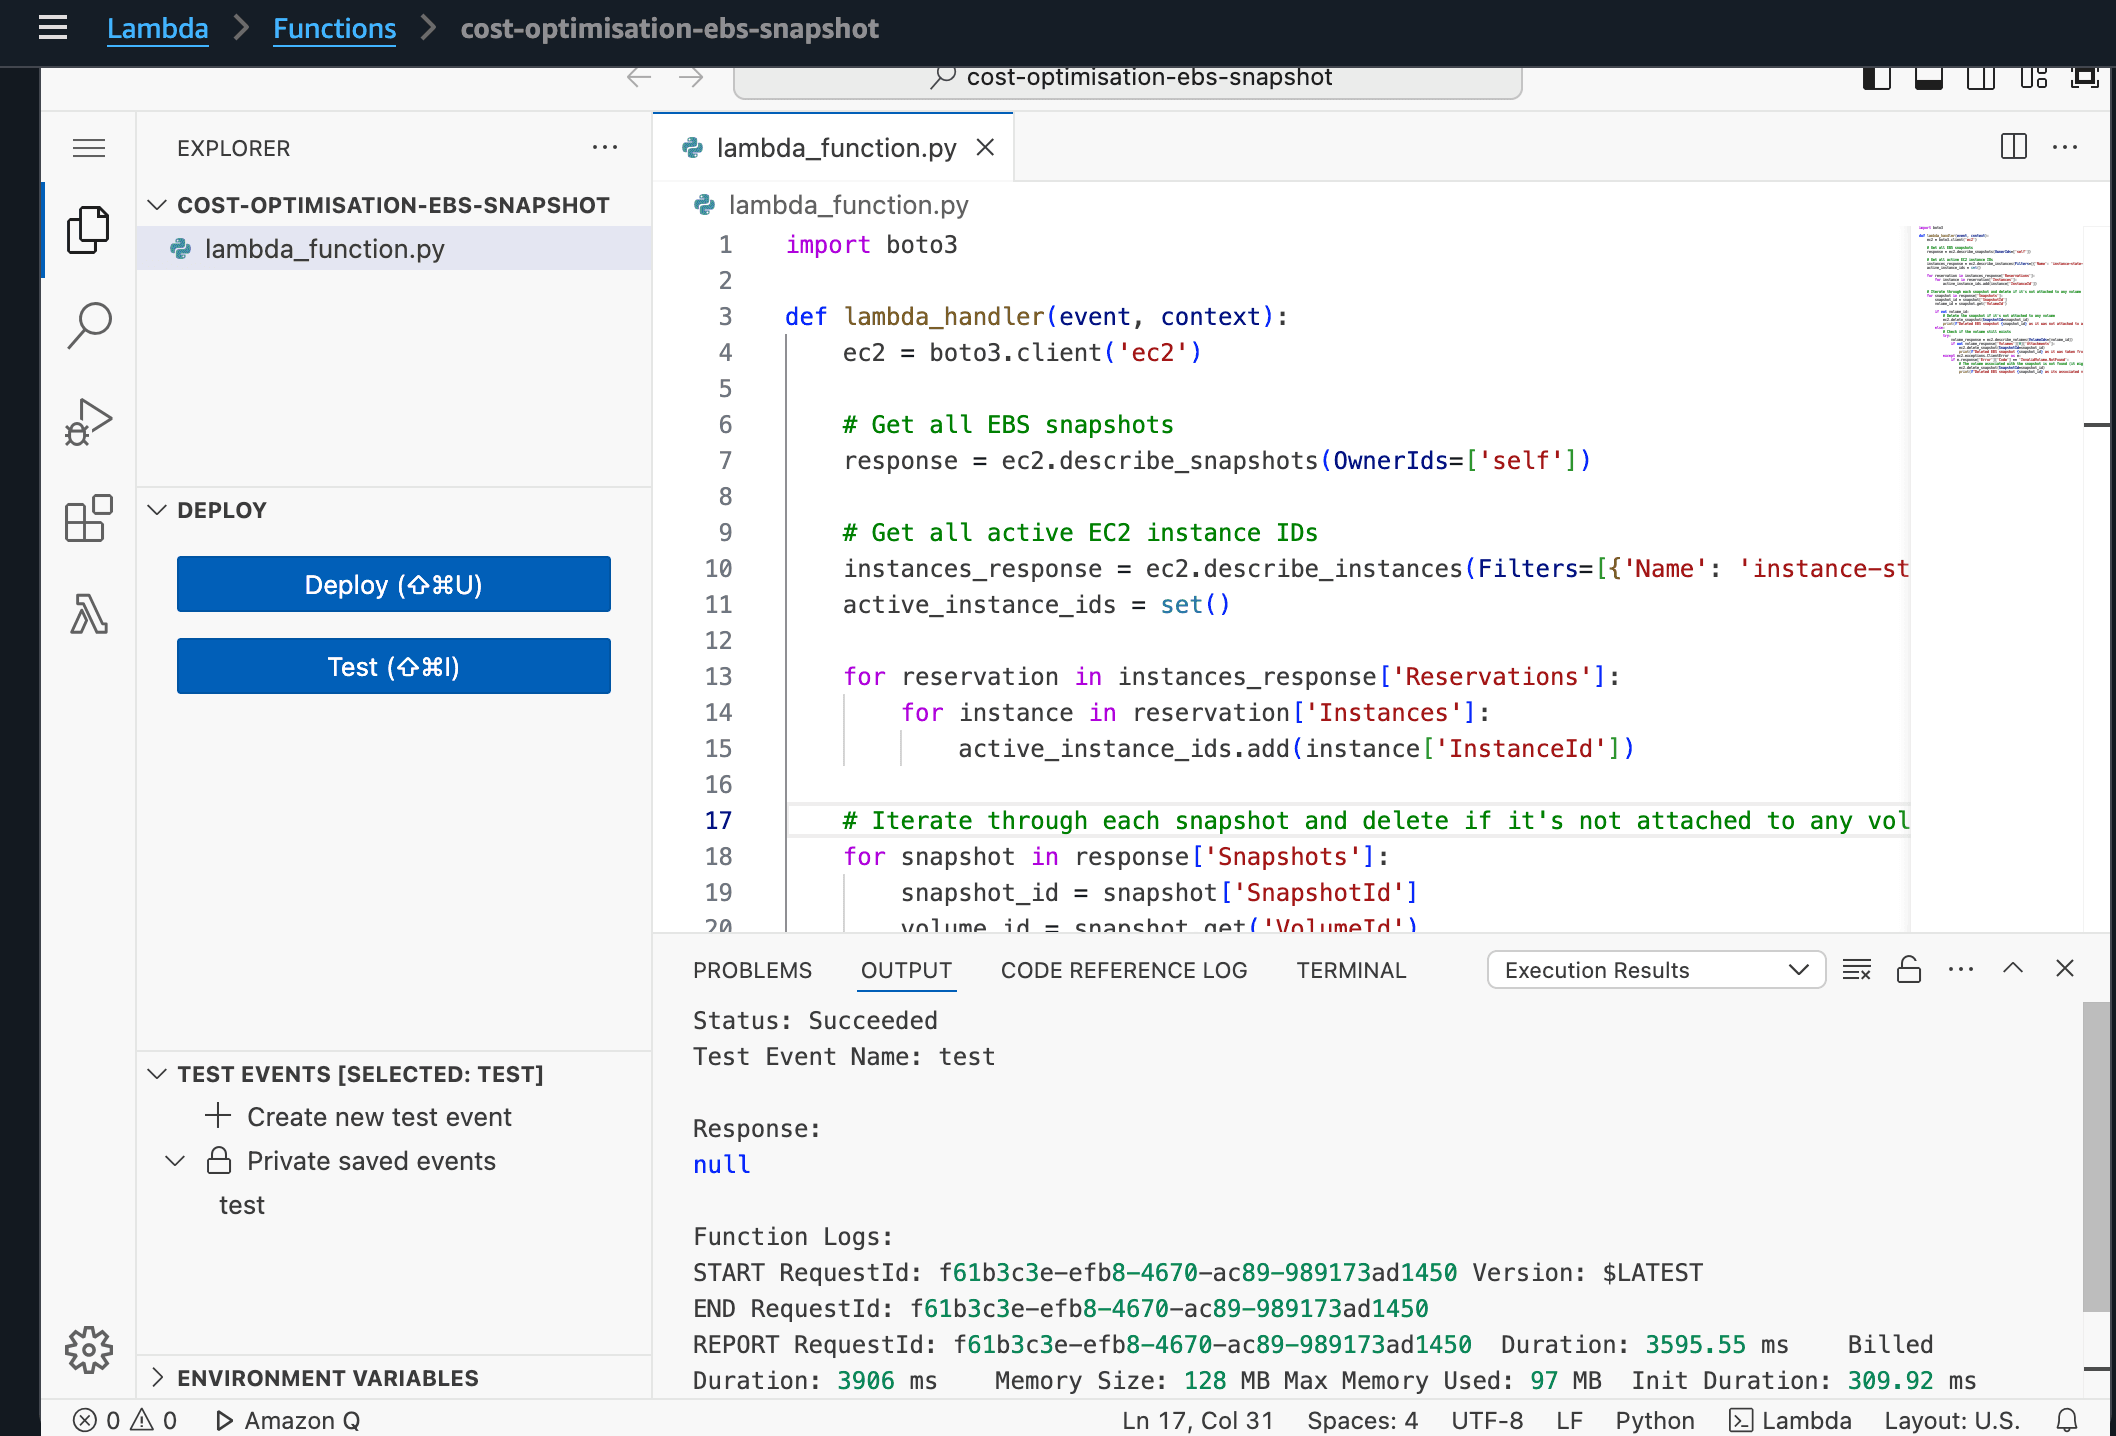
Task: Open the Manage gear settings icon
Action: tap(89, 1350)
